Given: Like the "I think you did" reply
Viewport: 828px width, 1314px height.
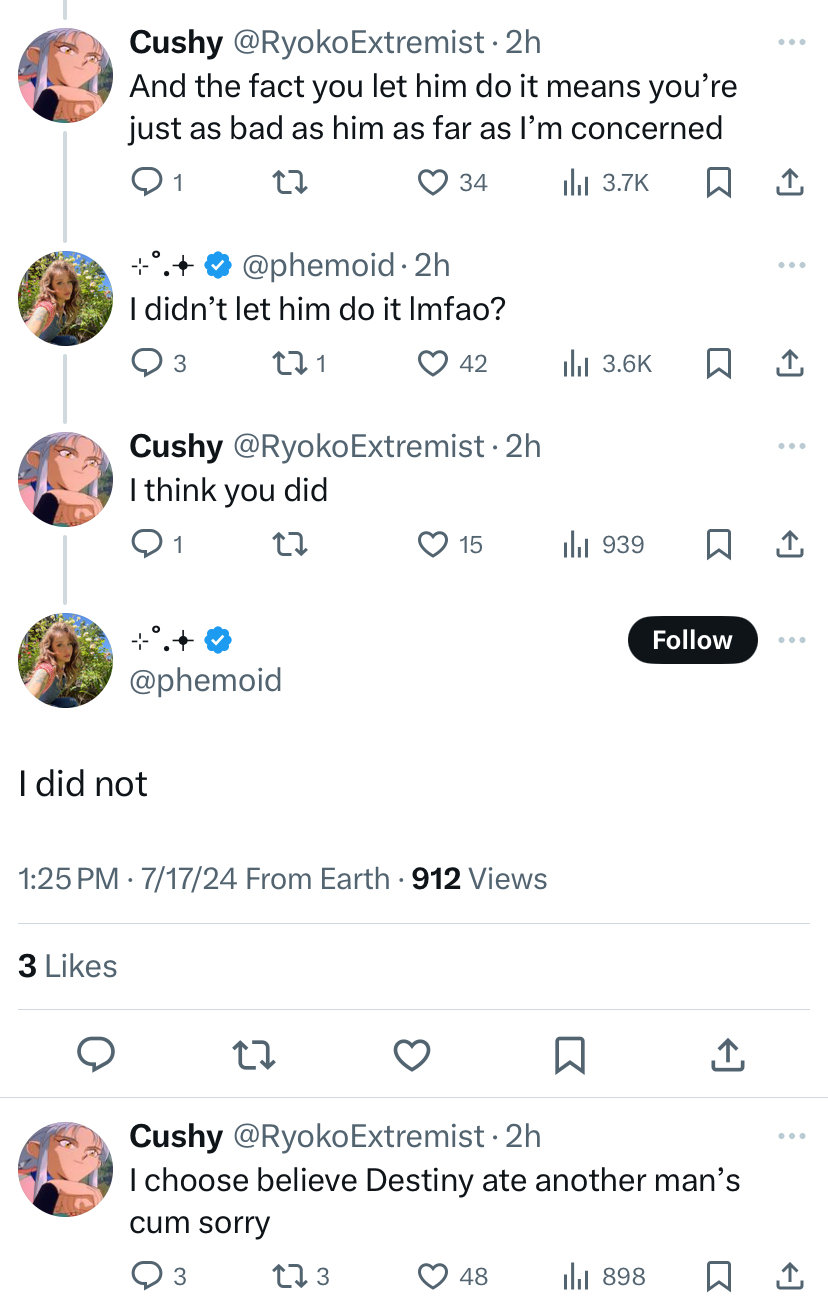Looking at the screenshot, I should (x=450, y=544).
